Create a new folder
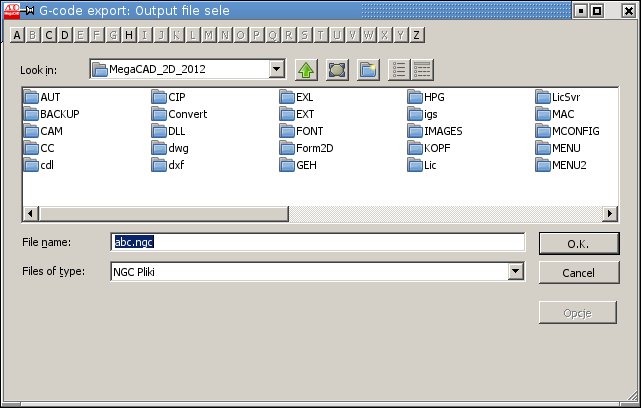The width and height of the screenshot is (641, 408). pos(368,70)
